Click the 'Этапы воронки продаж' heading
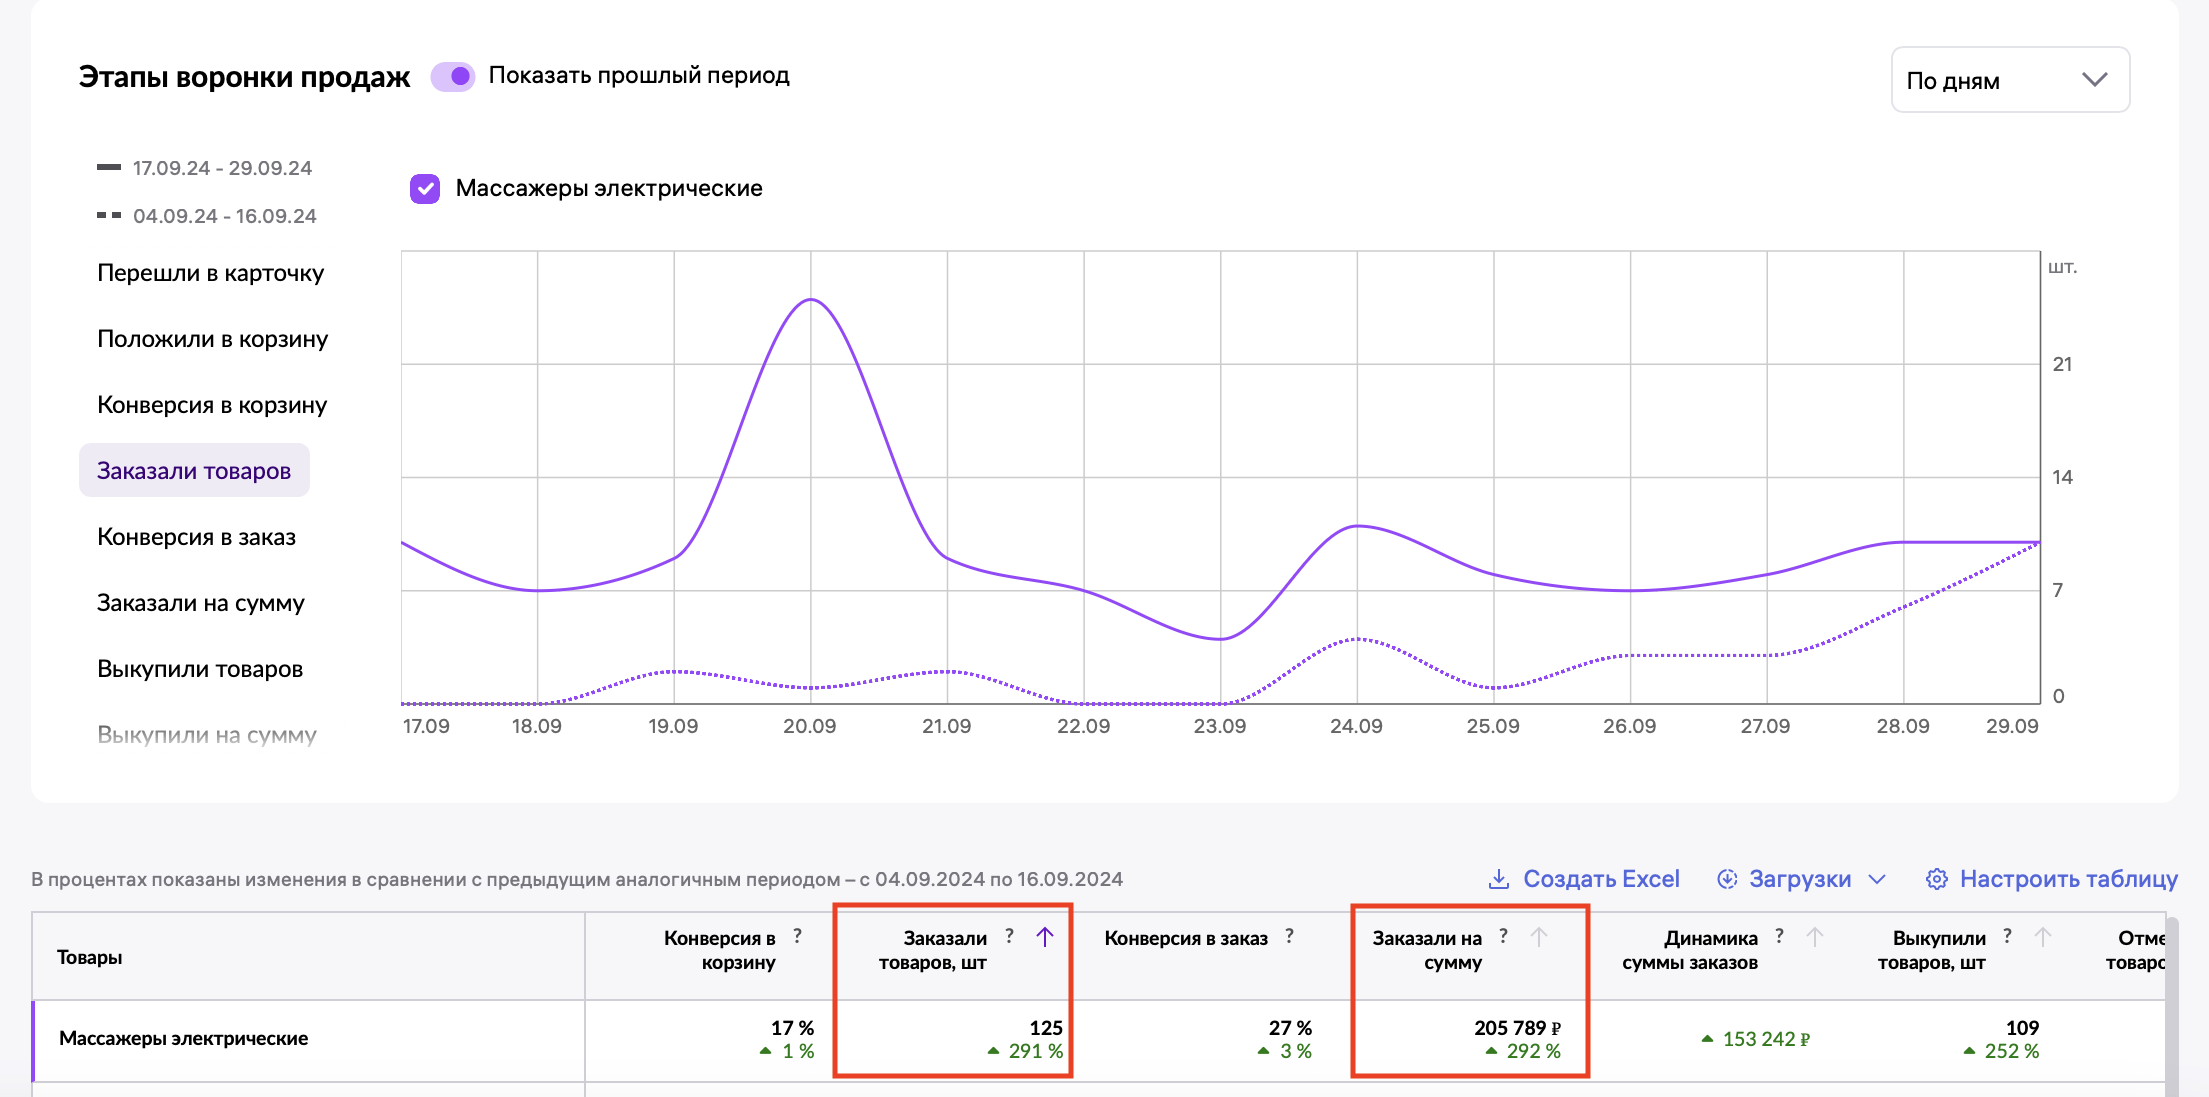Screen dimensions: 2209x1097 tap(244, 77)
